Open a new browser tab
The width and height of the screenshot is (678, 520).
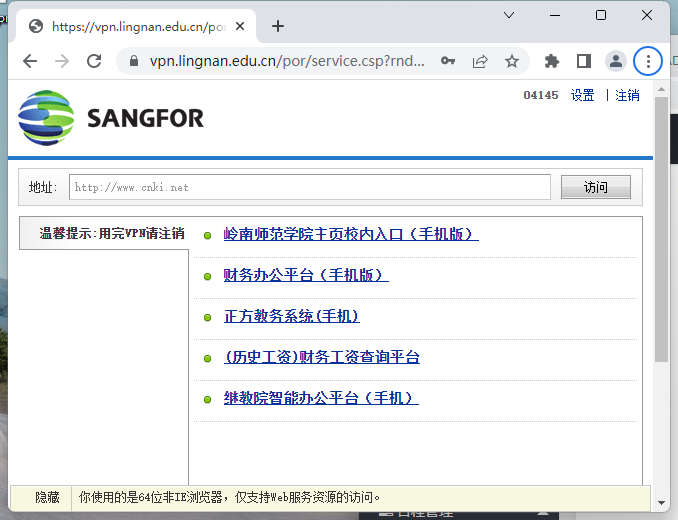(278, 26)
